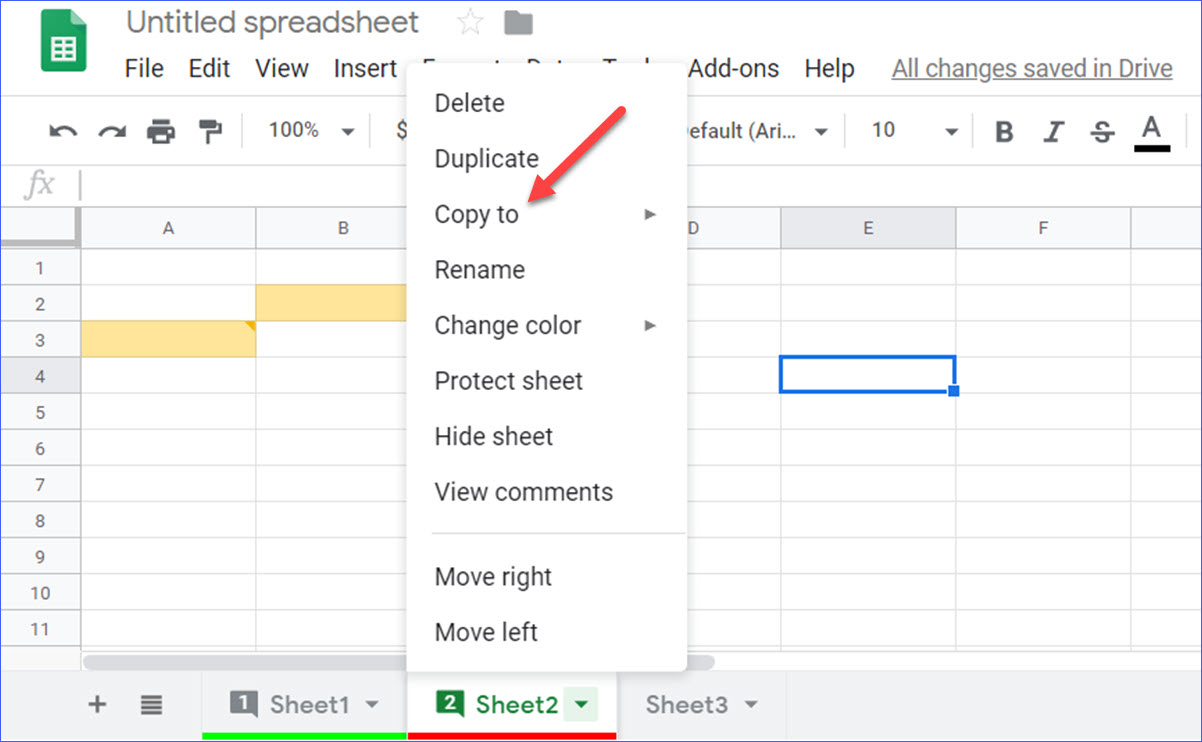
Task: Click the move to folder icon
Action: [x=518, y=22]
